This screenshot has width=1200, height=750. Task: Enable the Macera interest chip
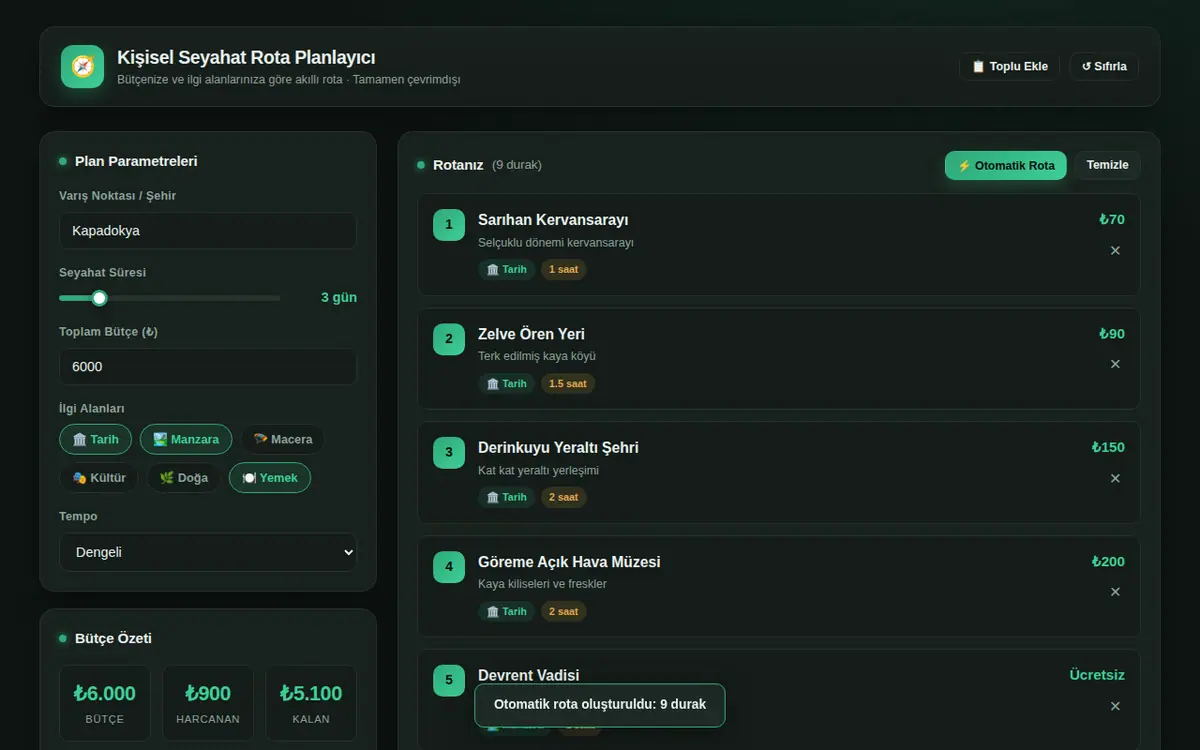[x=282, y=439]
